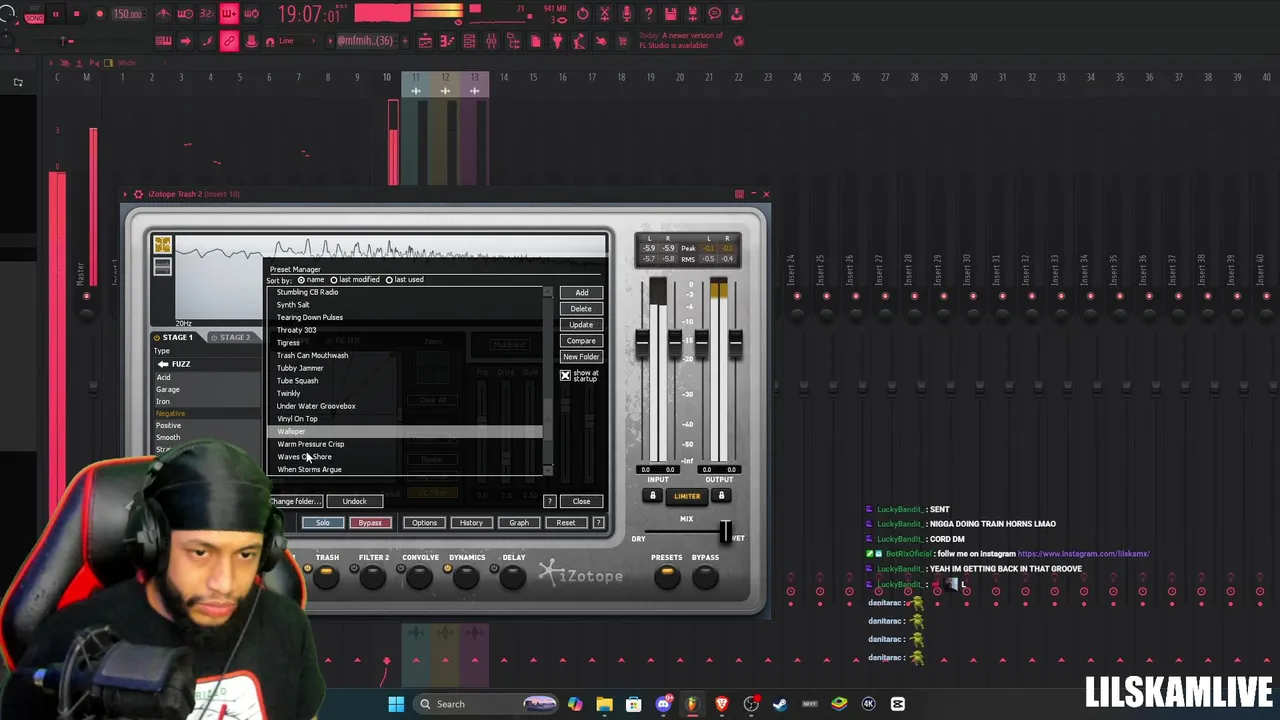Open the @mfmih pattern selector
The height and width of the screenshot is (720, 1280).
tap(365, 41)
